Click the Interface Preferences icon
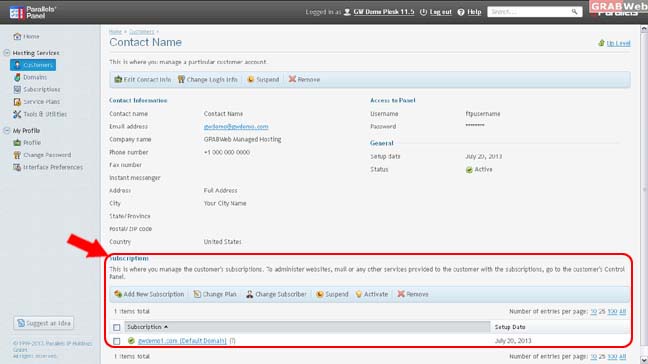648x364 pixels. click(17, 167)
